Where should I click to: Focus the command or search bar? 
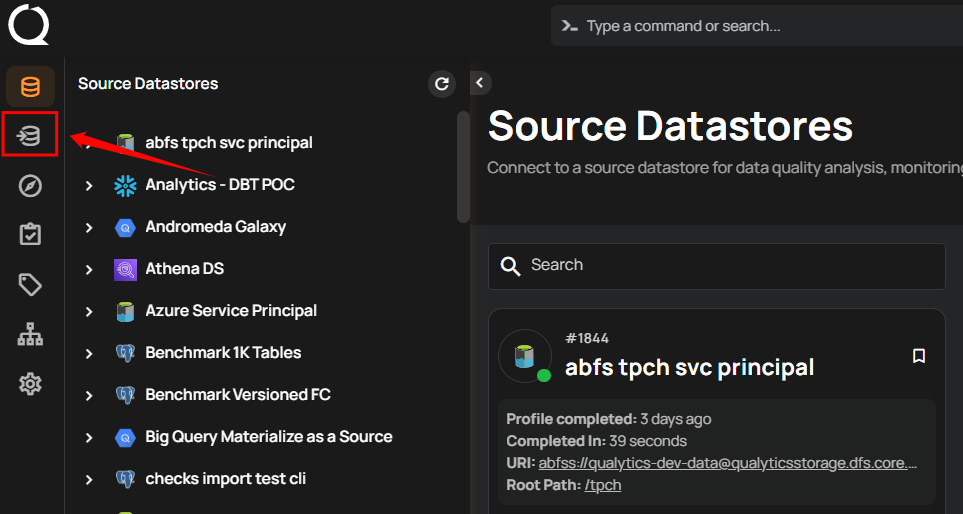tap(757, 26)
